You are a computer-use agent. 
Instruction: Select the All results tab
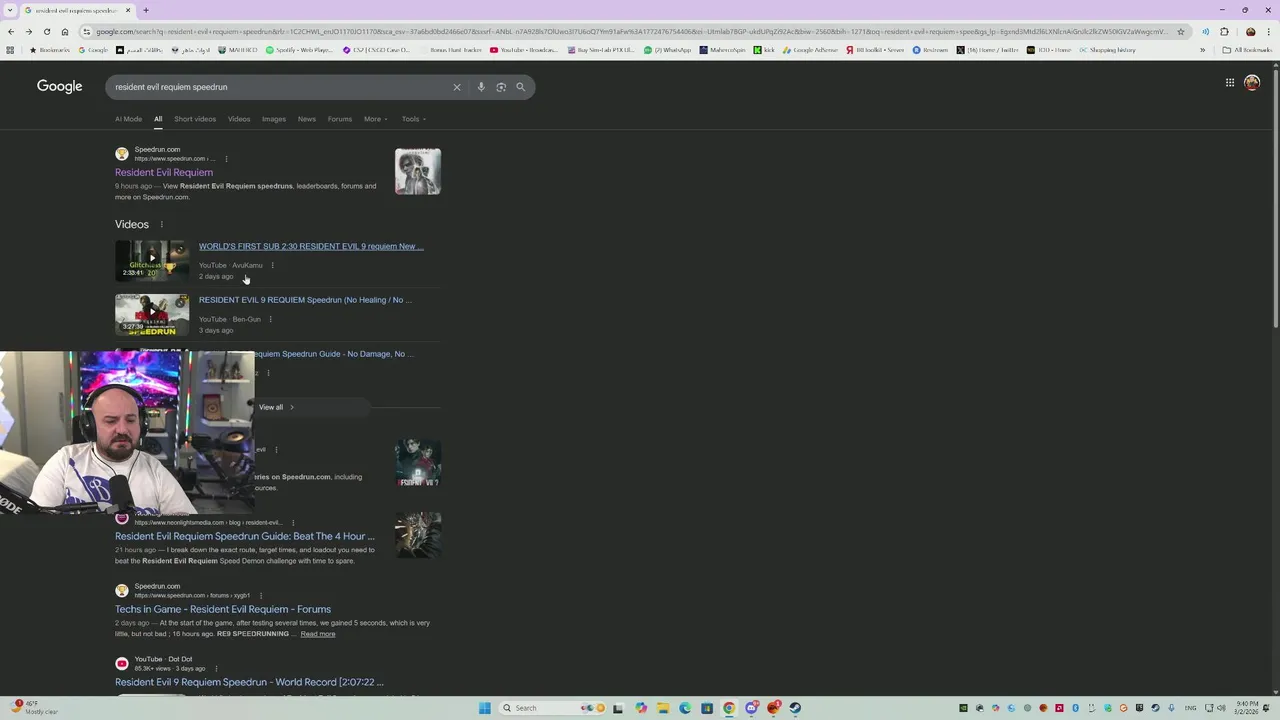point(158,119)
